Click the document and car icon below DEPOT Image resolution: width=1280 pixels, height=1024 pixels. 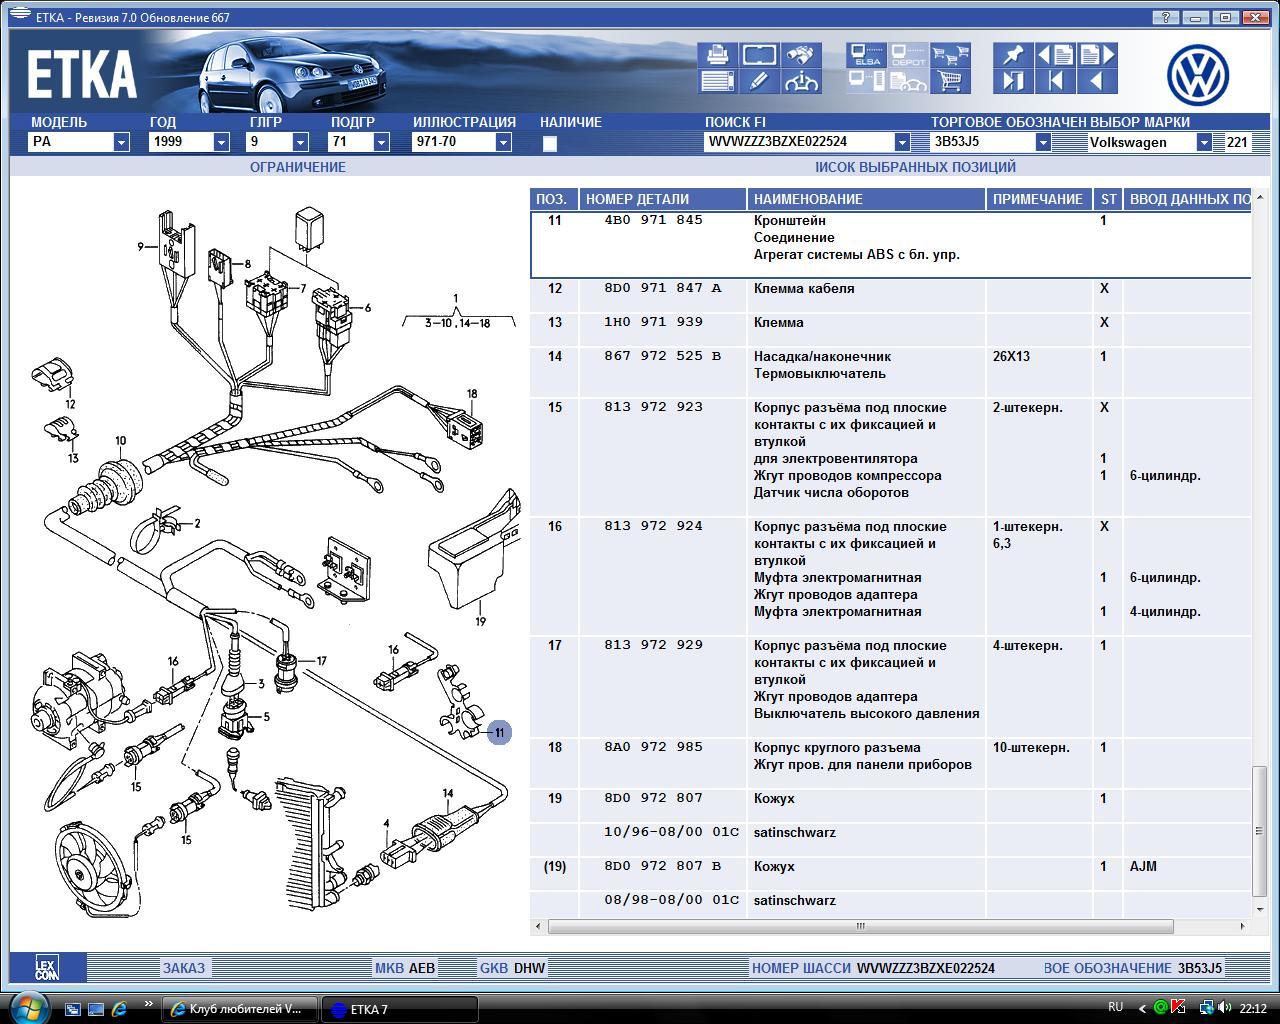[908, 82]
